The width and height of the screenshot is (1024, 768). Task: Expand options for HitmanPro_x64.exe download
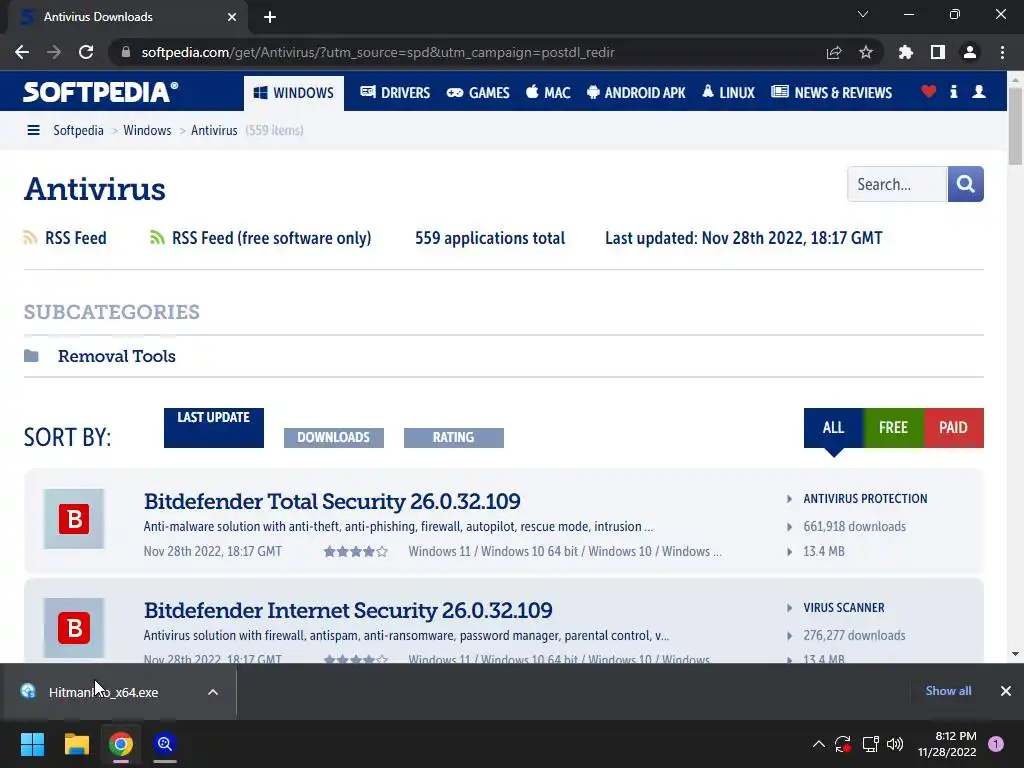pos(213,692)
